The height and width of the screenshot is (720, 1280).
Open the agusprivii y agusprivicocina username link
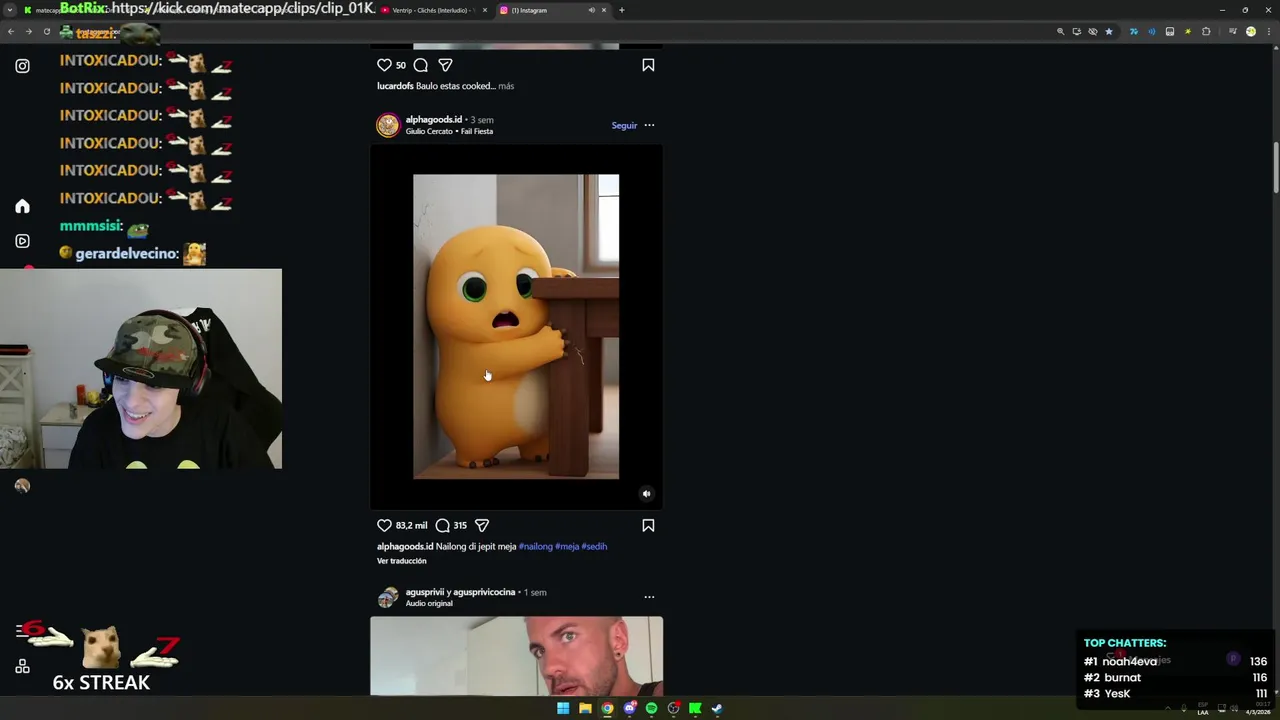[460, 592]
